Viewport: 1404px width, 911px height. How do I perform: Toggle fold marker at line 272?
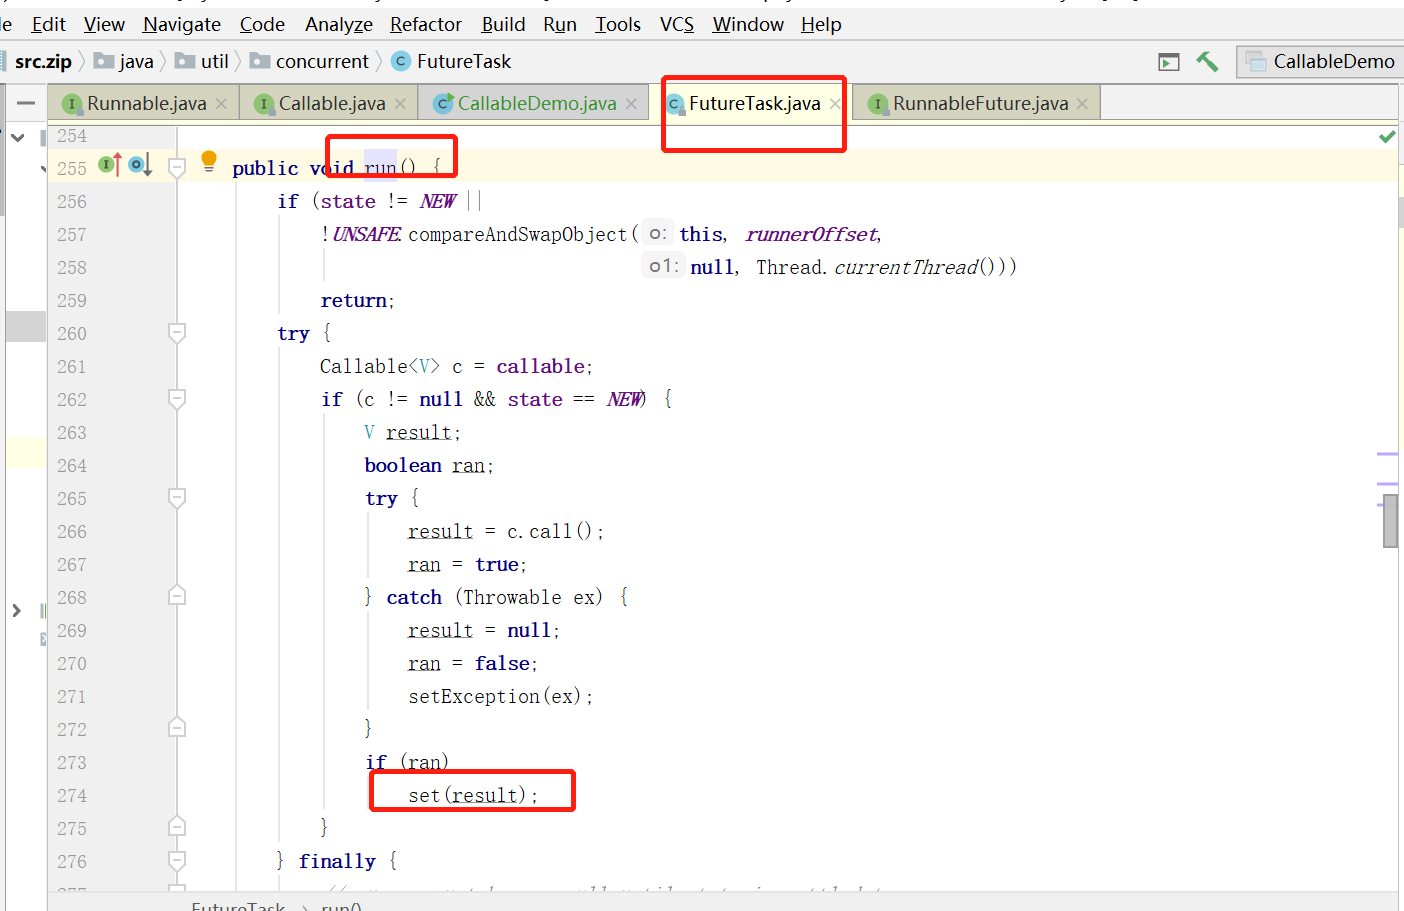(x=177, y=727)
